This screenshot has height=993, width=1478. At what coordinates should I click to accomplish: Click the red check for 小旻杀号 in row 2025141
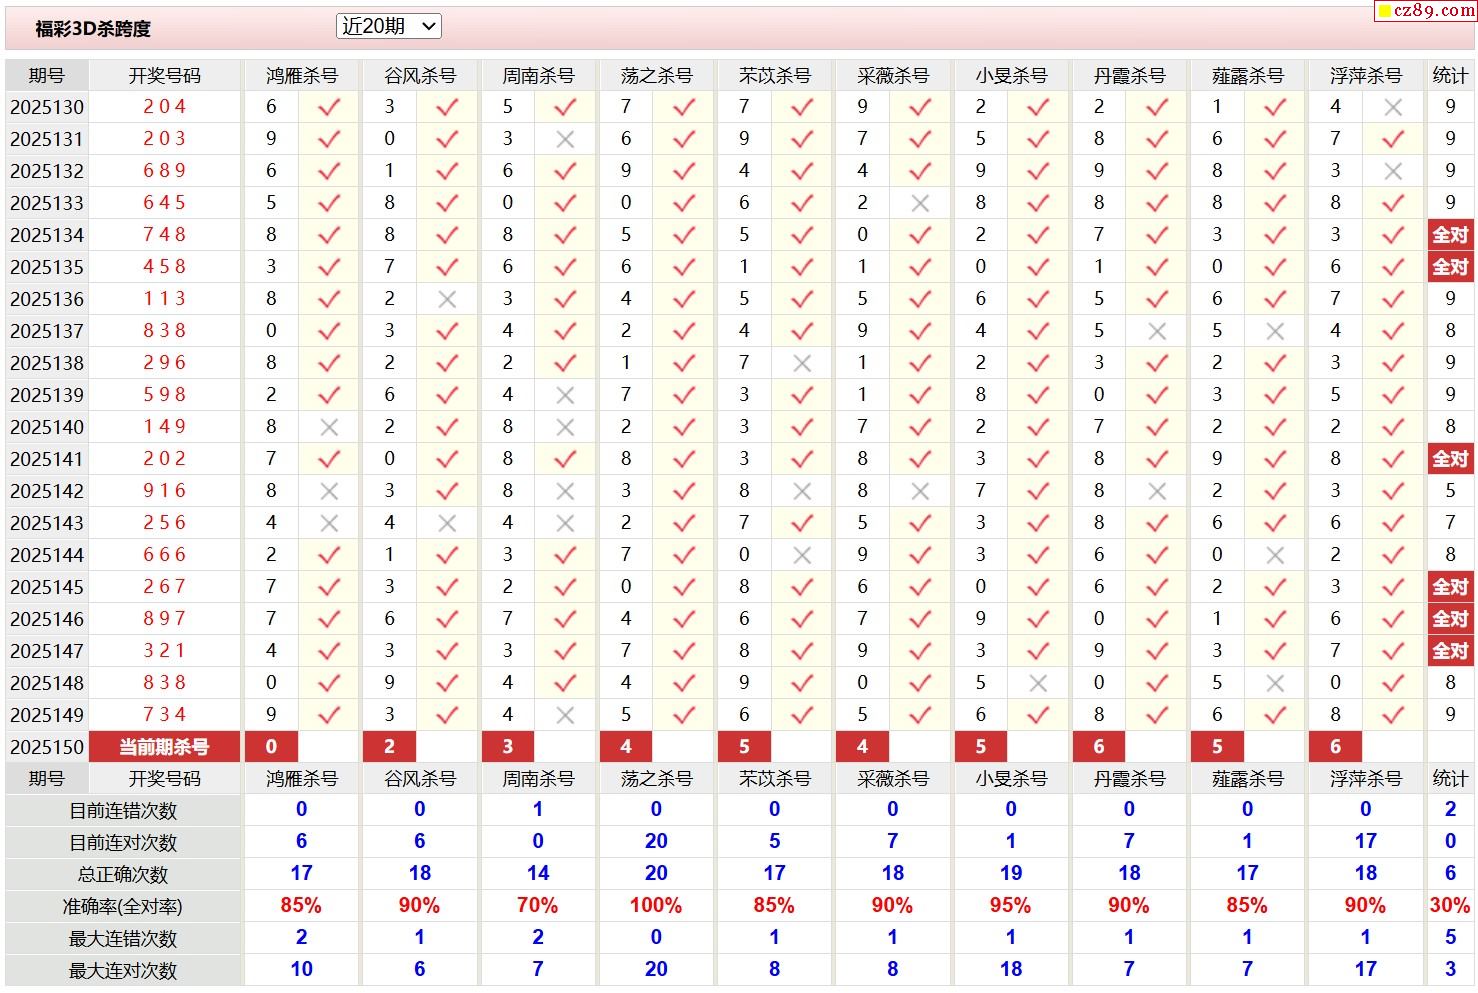1038,459
